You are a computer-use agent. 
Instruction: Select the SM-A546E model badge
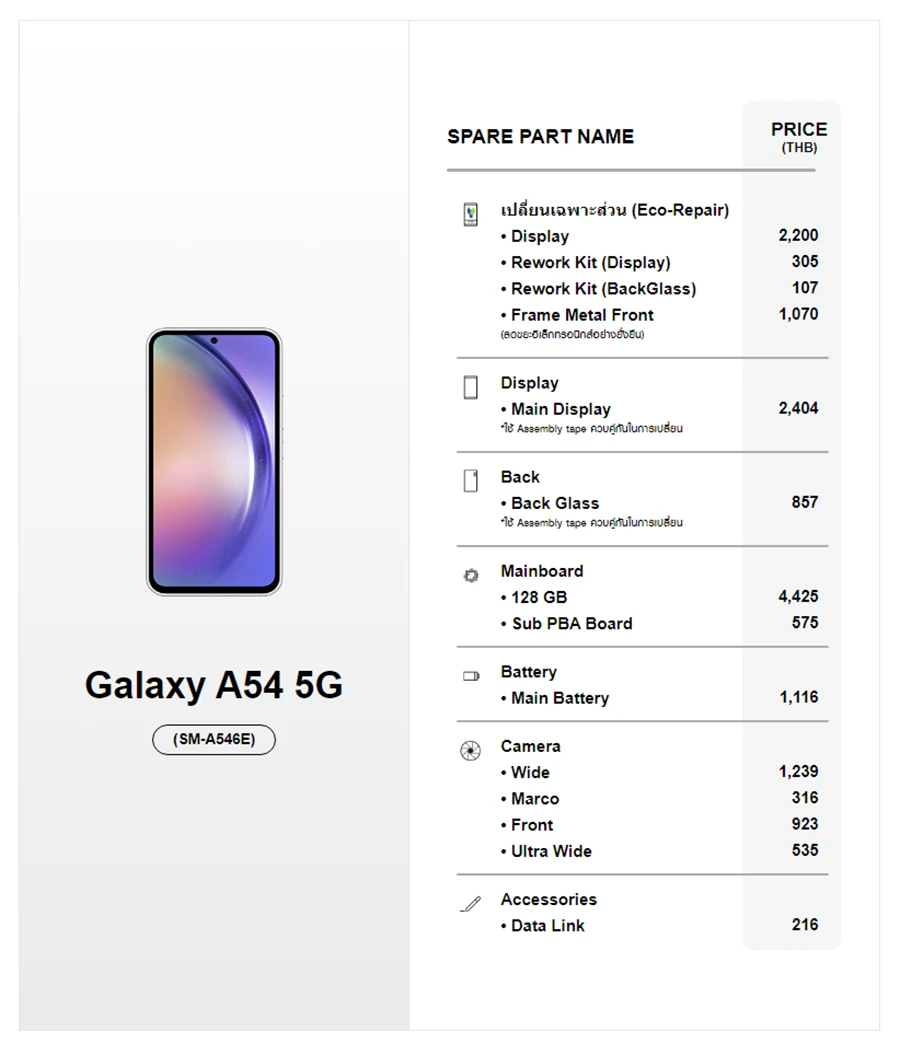pos(214,739)
